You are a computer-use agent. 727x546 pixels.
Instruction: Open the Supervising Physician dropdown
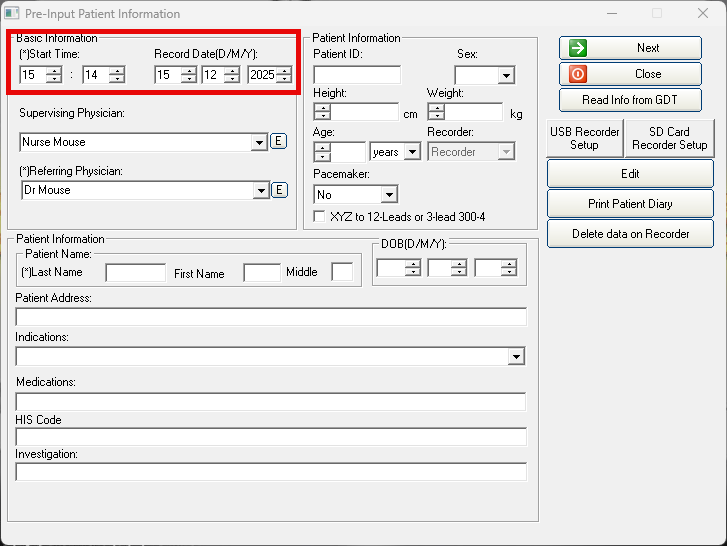260,143
